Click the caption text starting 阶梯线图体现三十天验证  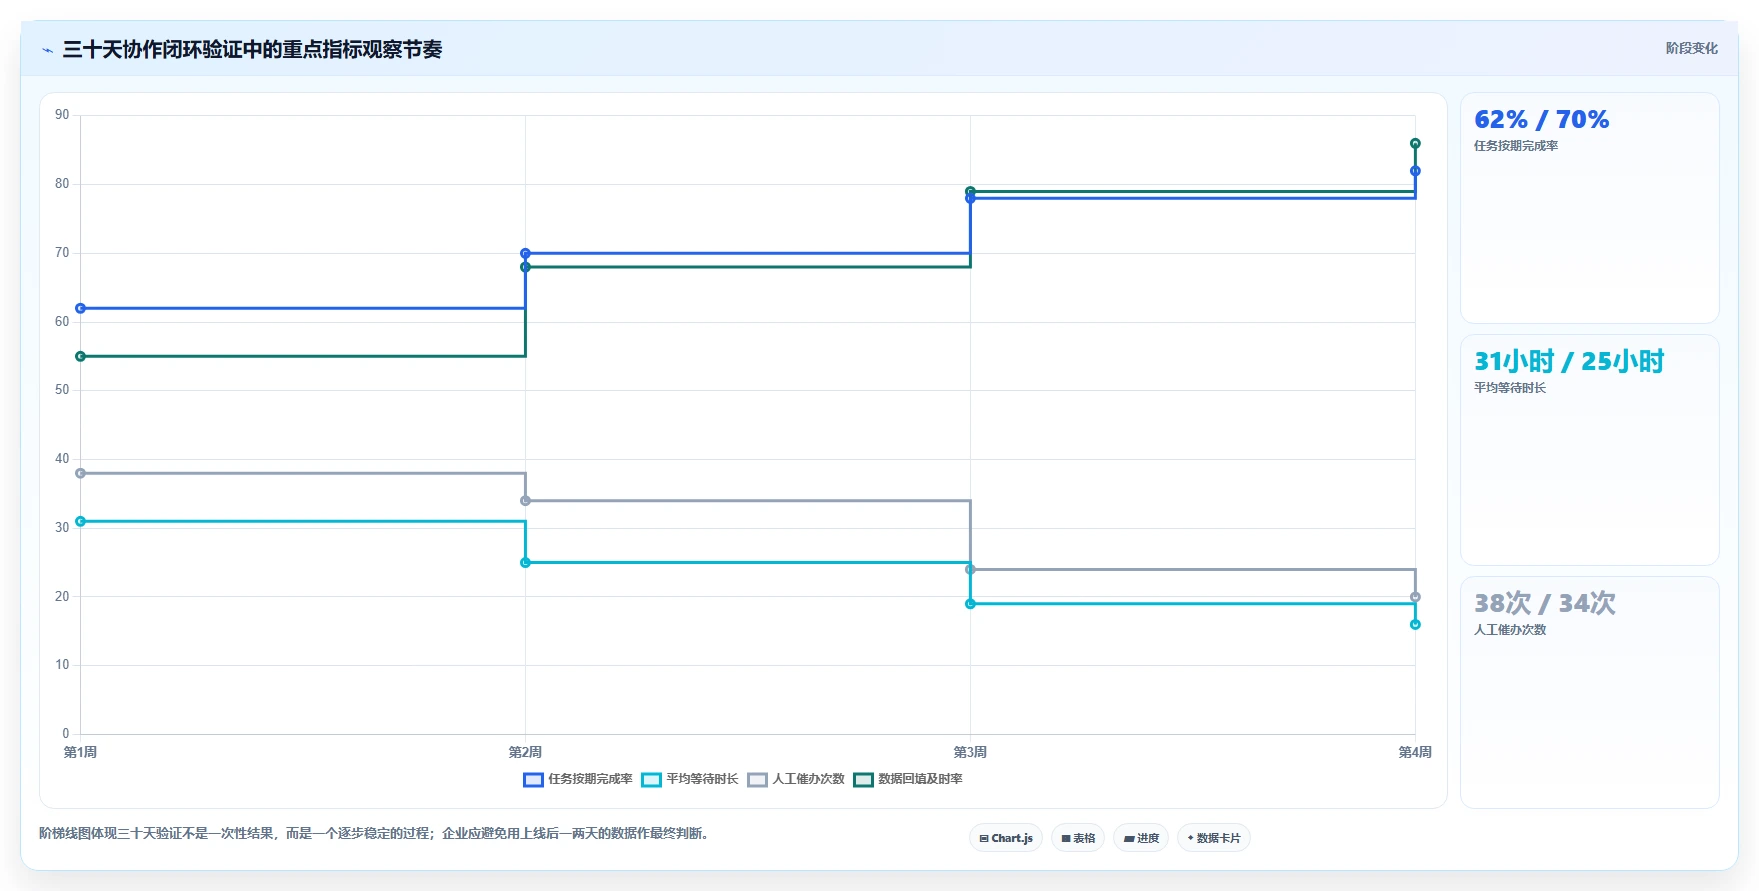coord(376,833)
